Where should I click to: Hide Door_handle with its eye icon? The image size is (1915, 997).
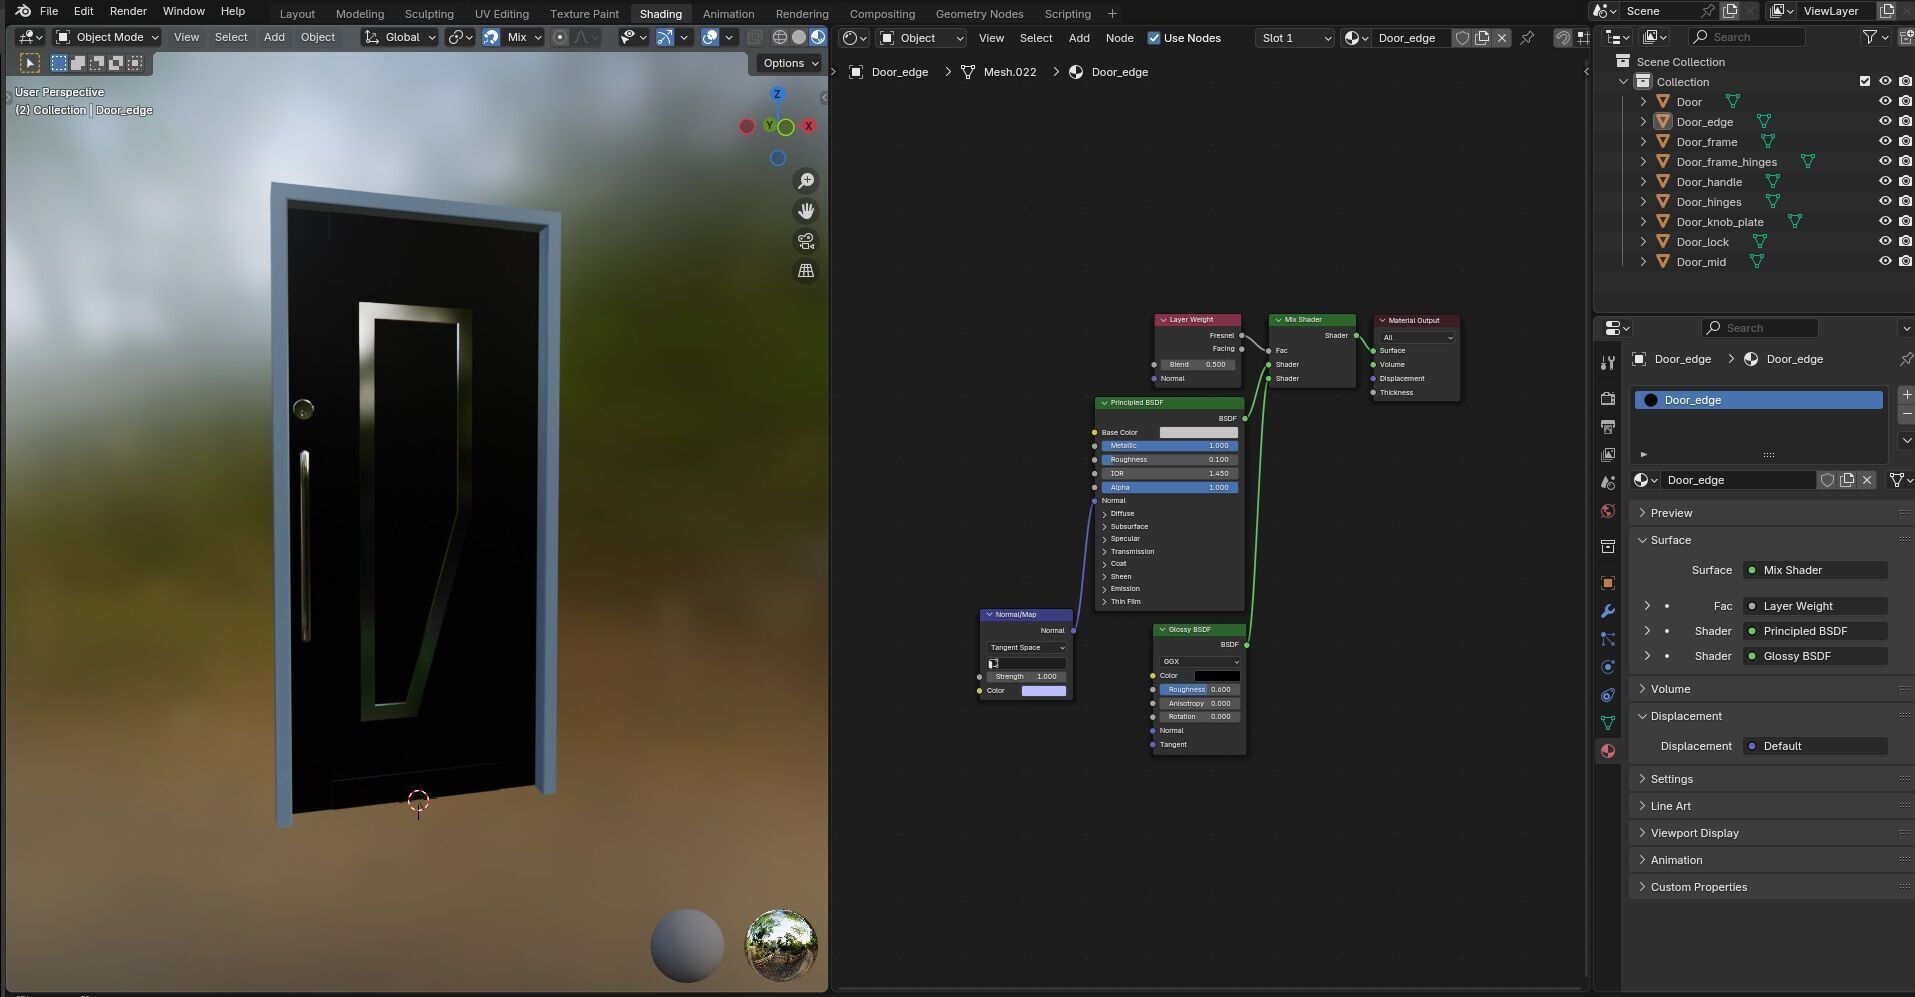click(x=1885, y=181)
